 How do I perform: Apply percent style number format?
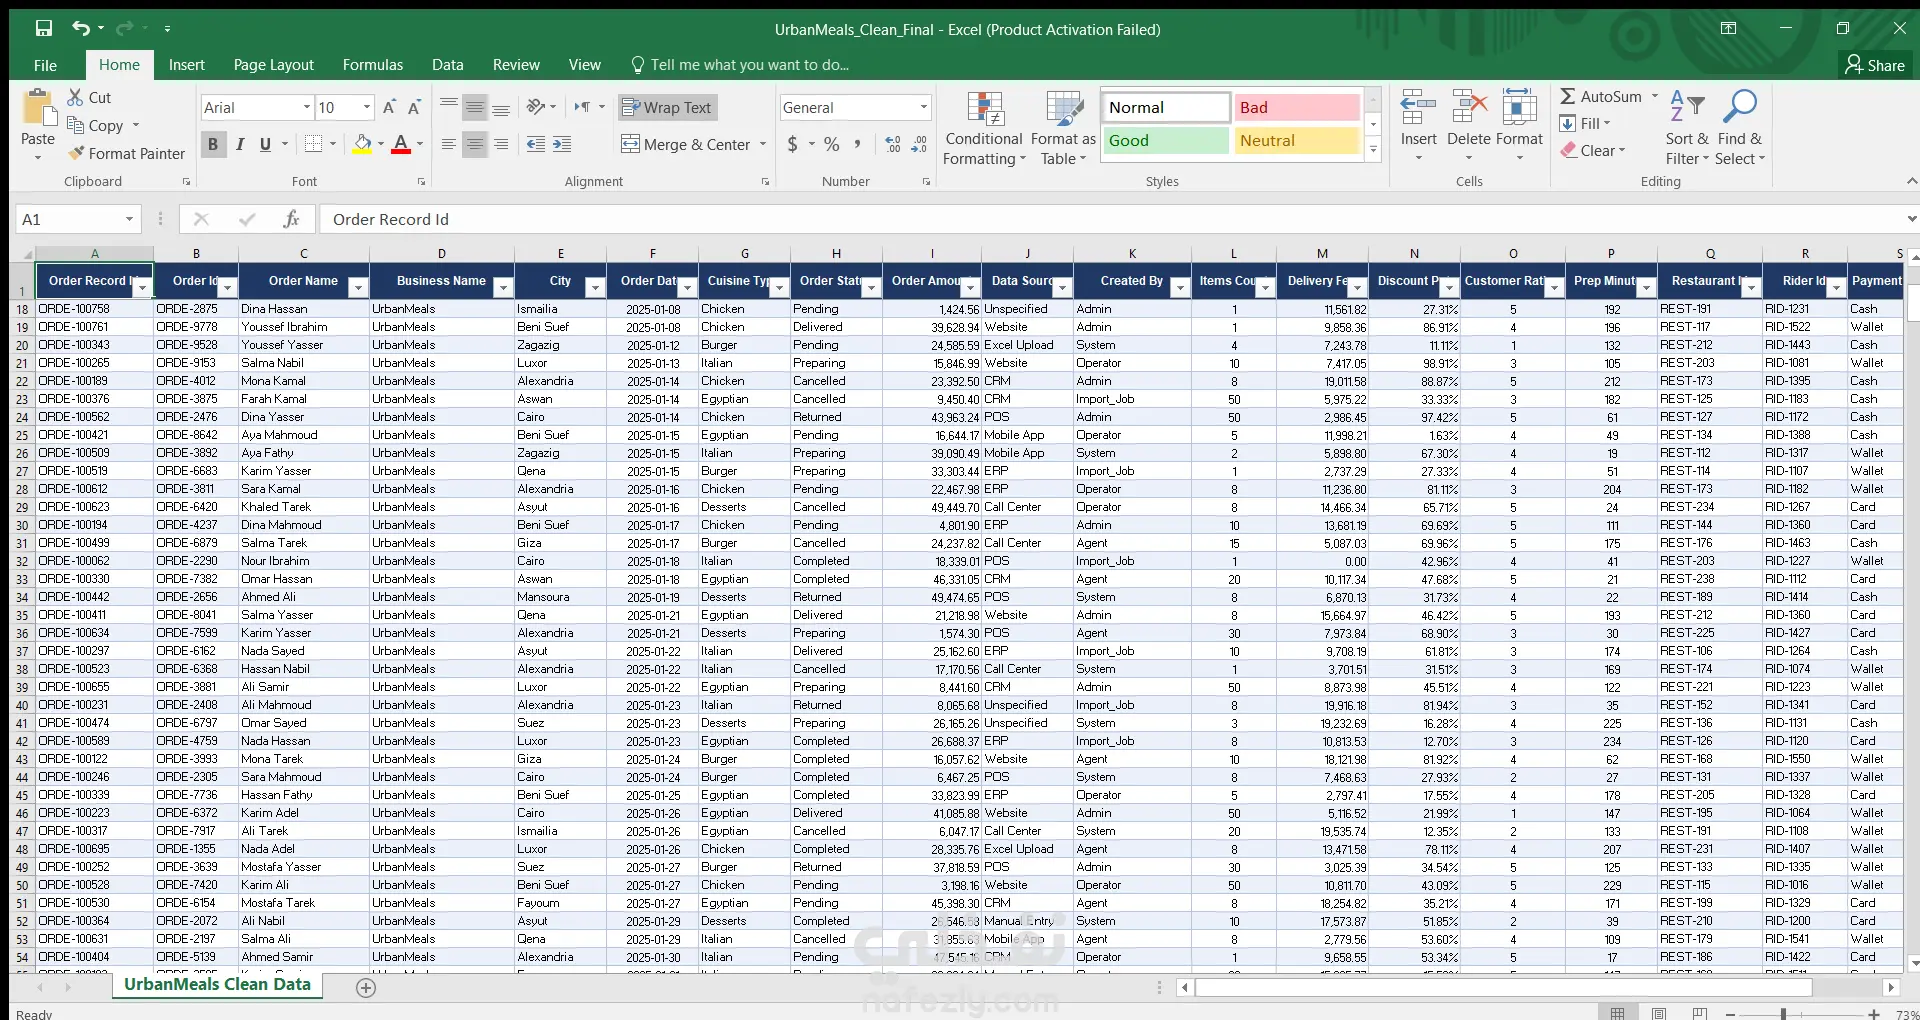pyautogui.click(x=831, y=144)
